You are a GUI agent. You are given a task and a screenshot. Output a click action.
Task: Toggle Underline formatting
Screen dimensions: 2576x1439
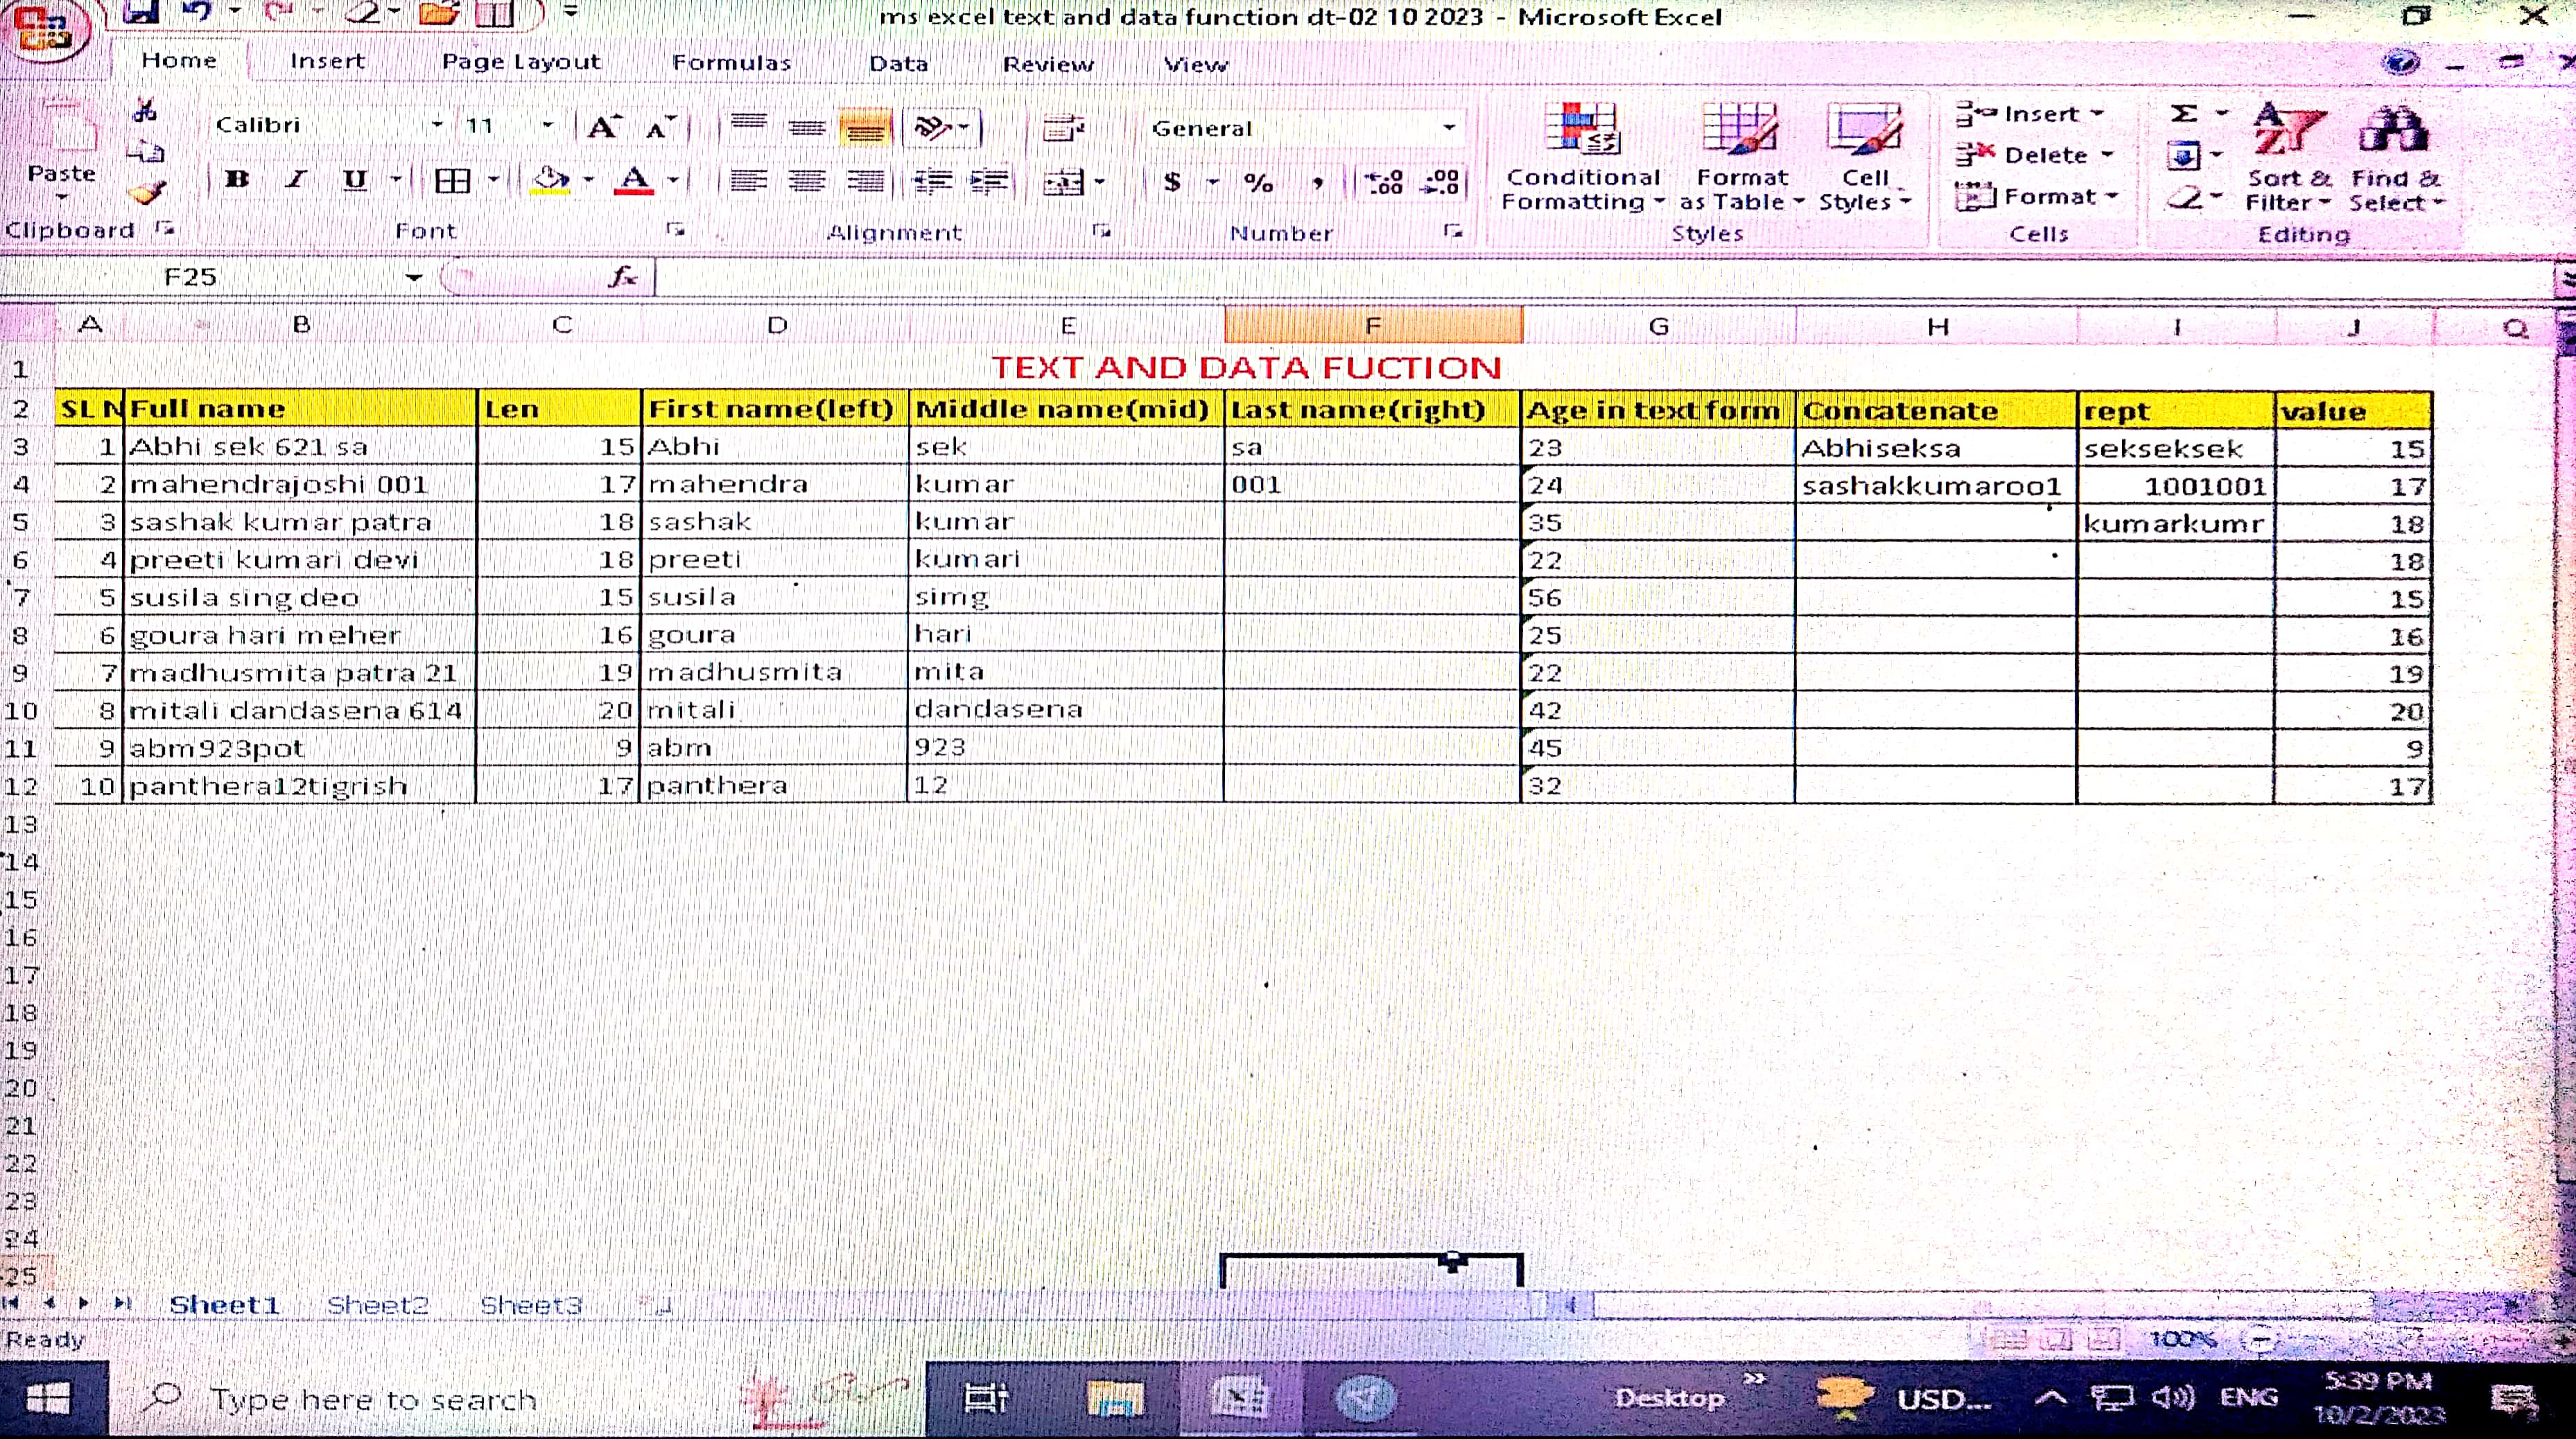[354, 180]
